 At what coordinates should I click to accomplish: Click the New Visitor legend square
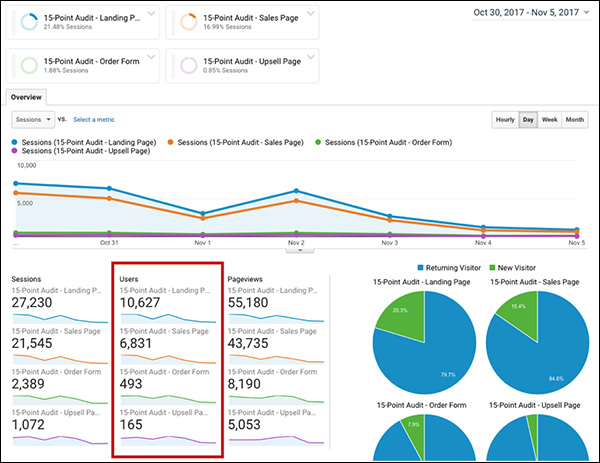[x=492, y=267]
